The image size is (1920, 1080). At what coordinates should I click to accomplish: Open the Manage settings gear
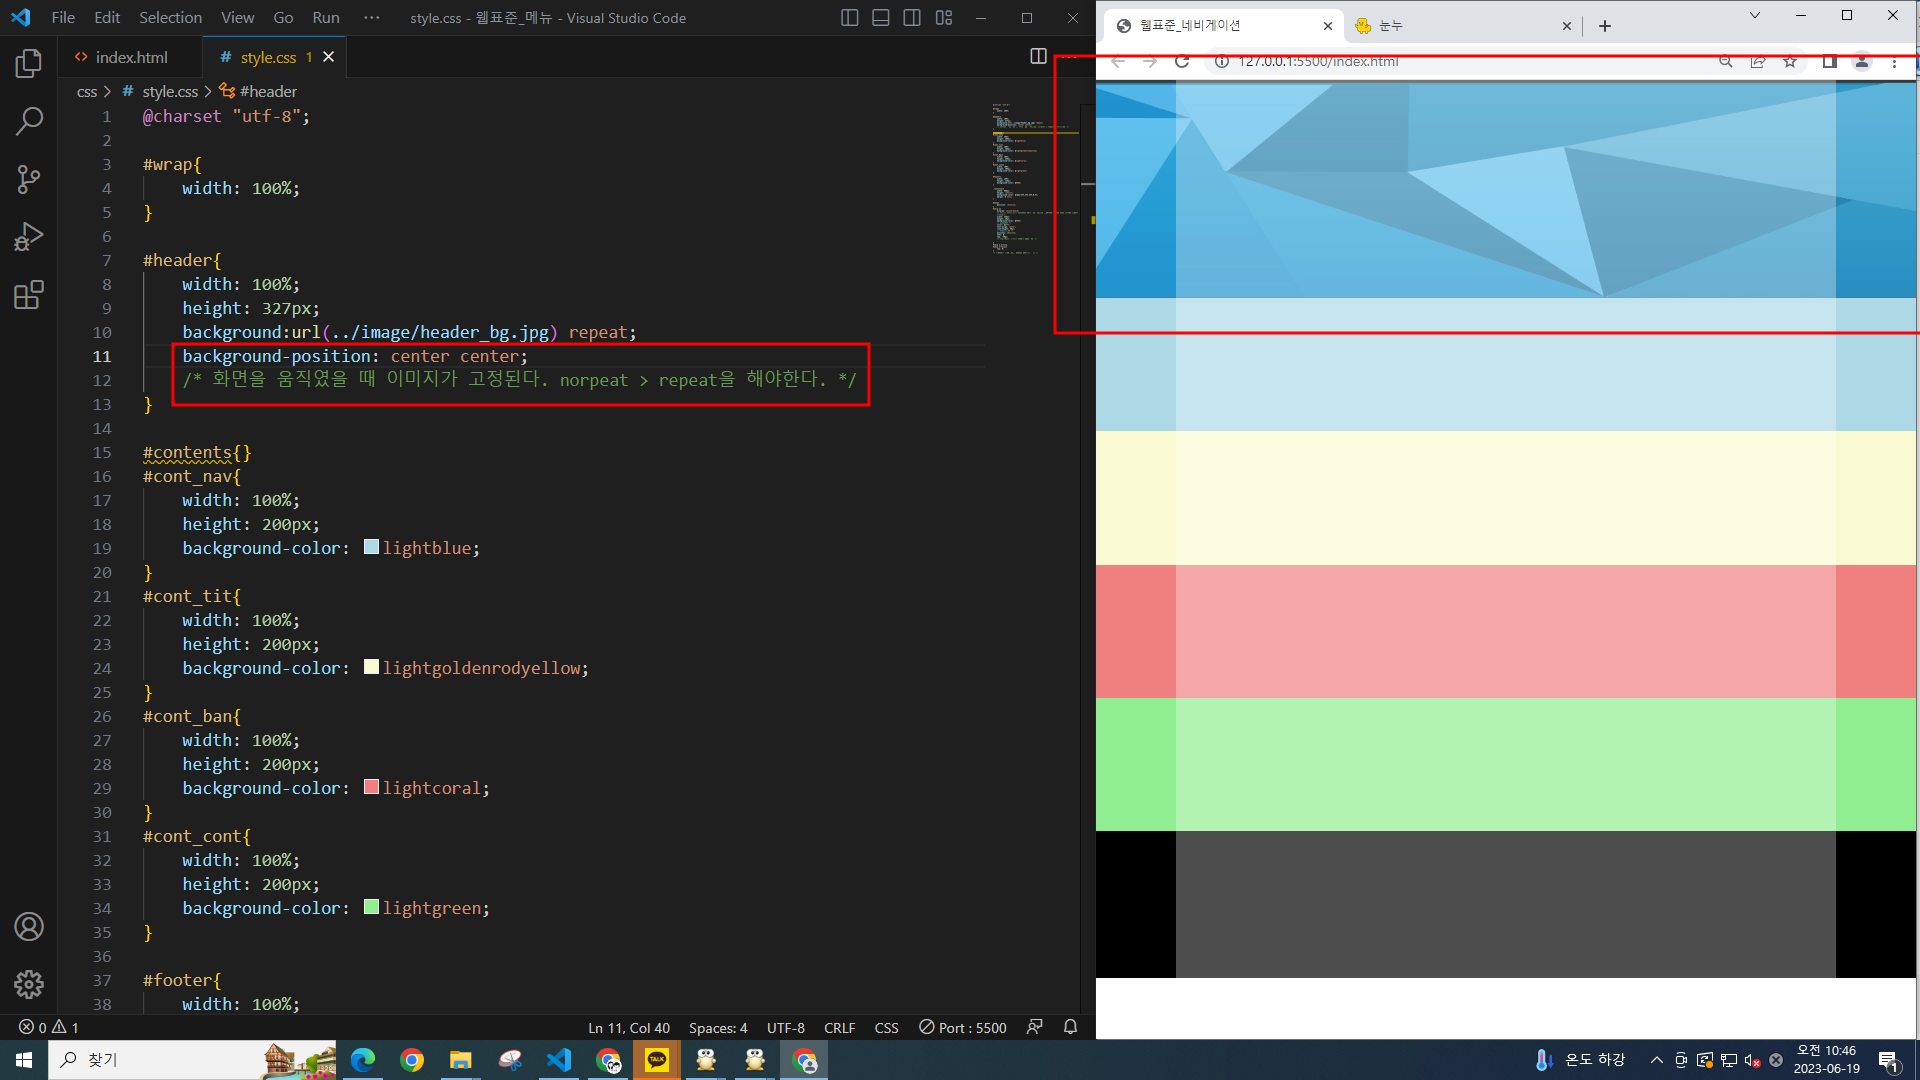29,984
